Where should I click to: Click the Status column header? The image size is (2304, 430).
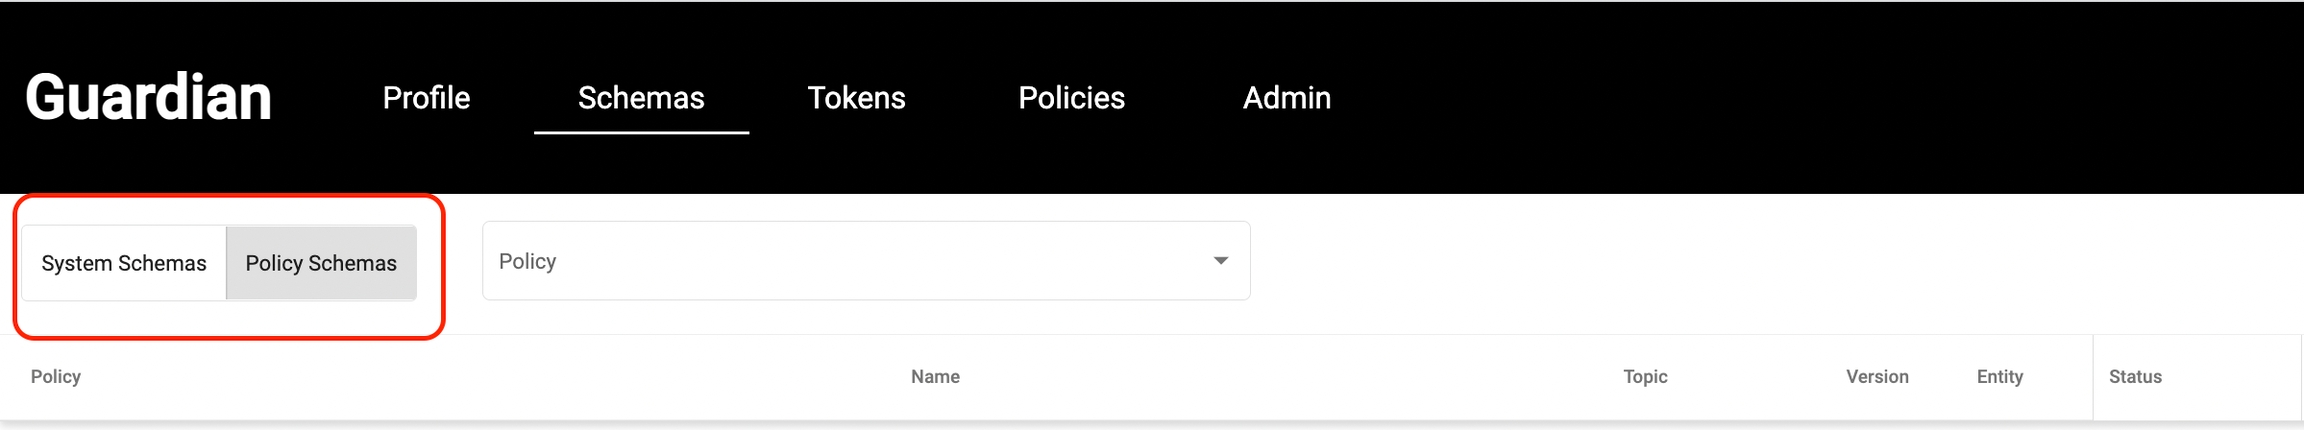(2135, 377)
